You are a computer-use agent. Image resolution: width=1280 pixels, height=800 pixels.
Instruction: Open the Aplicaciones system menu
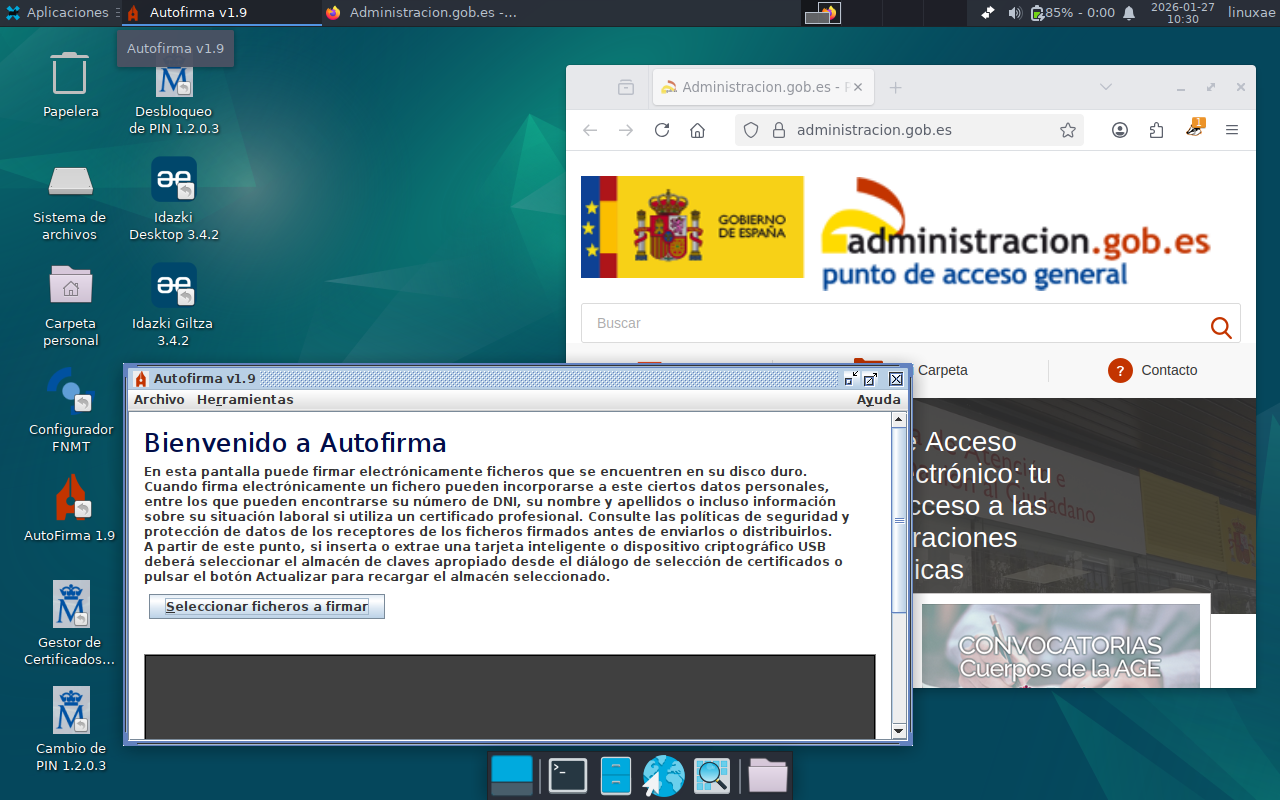click(x=56, y=12)
